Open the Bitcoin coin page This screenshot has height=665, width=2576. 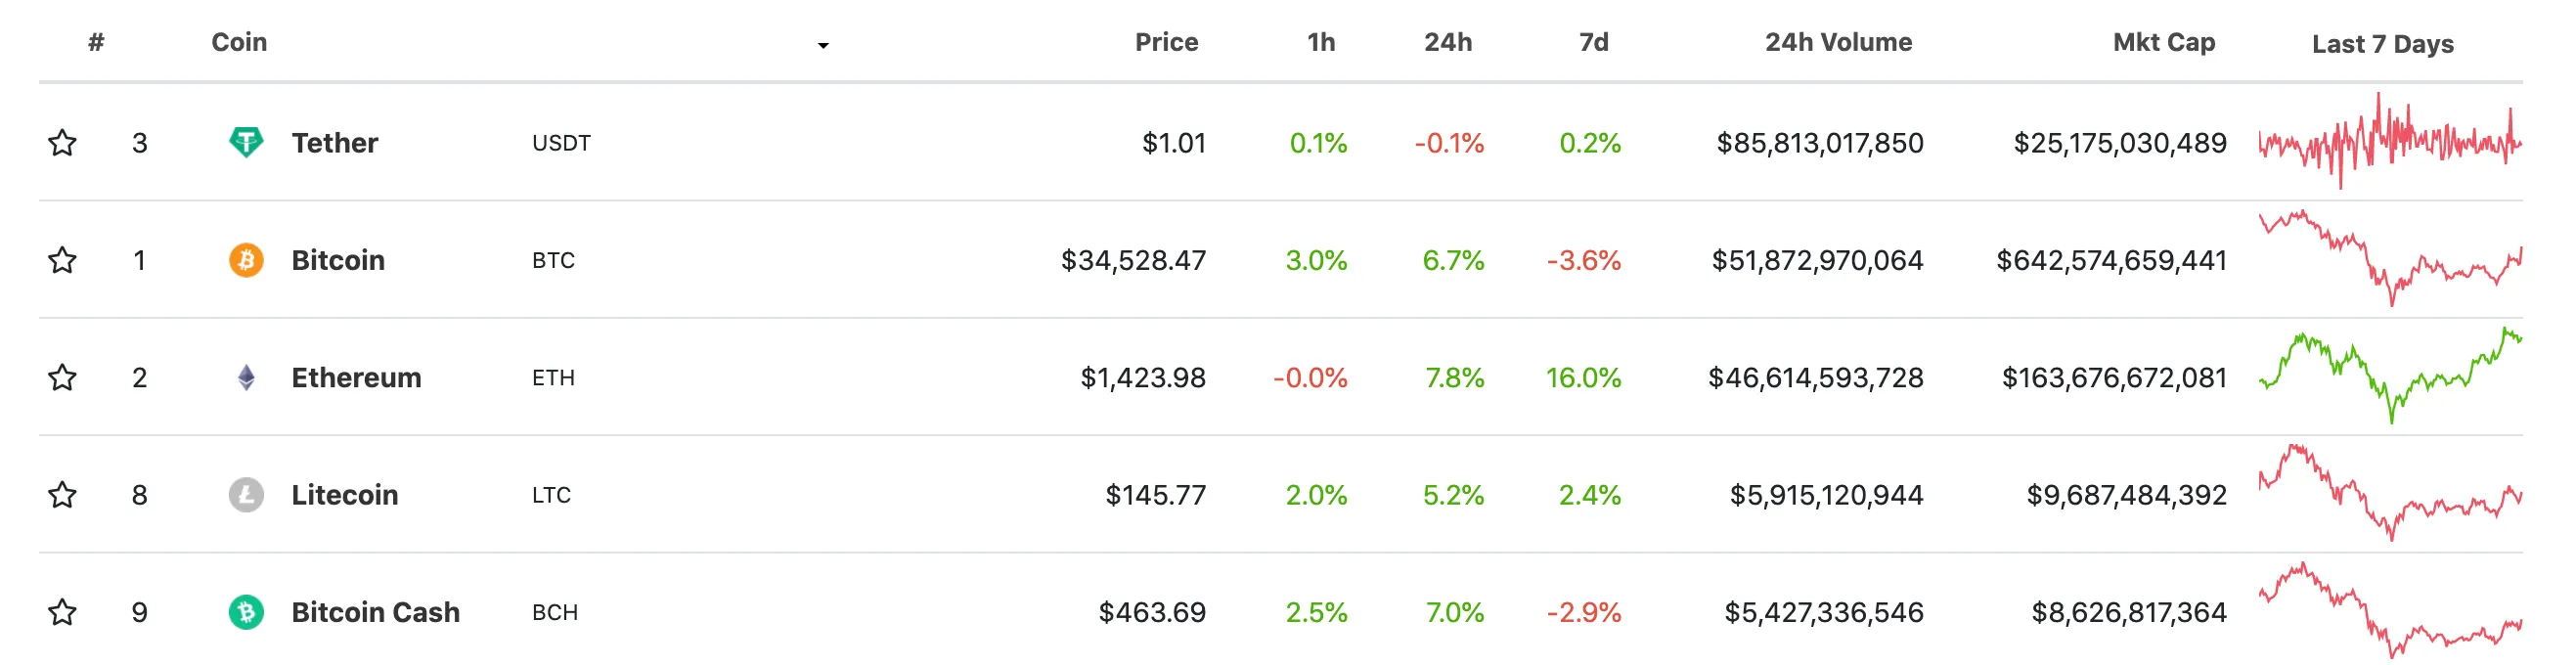337,260
